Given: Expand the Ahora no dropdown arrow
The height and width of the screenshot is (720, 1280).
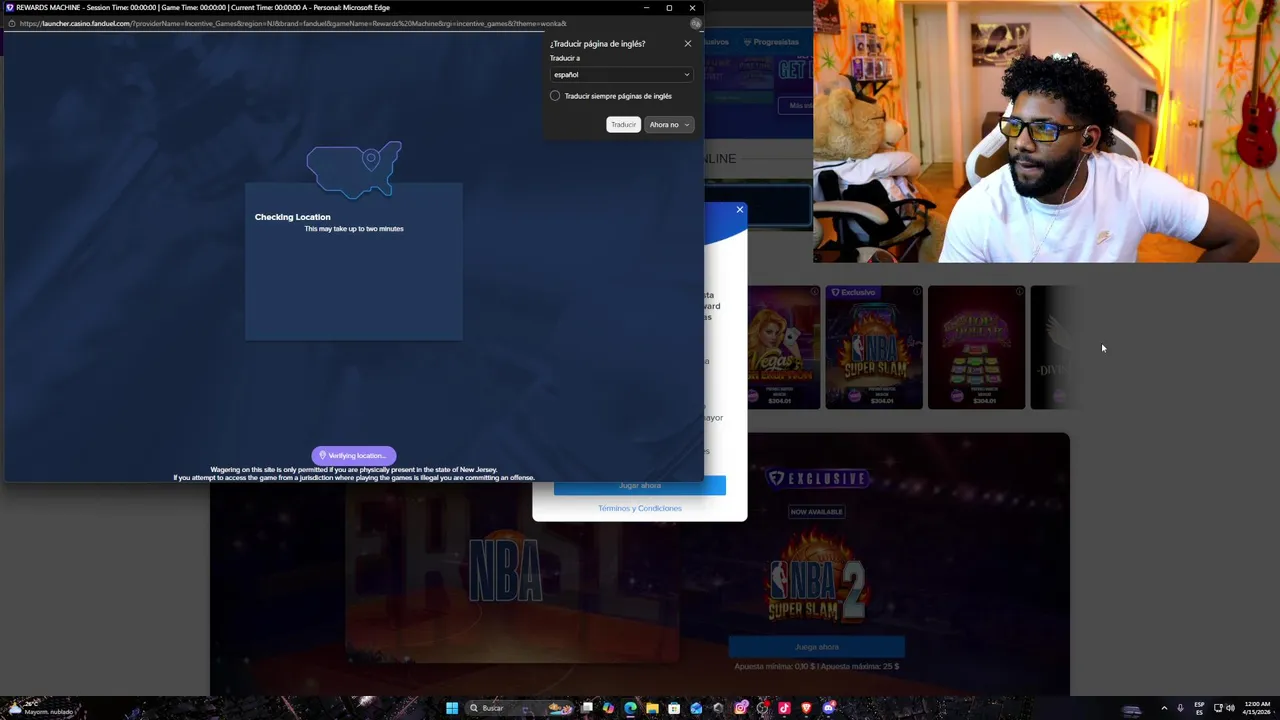Looking at the screenshot, I should click(686, 125).
